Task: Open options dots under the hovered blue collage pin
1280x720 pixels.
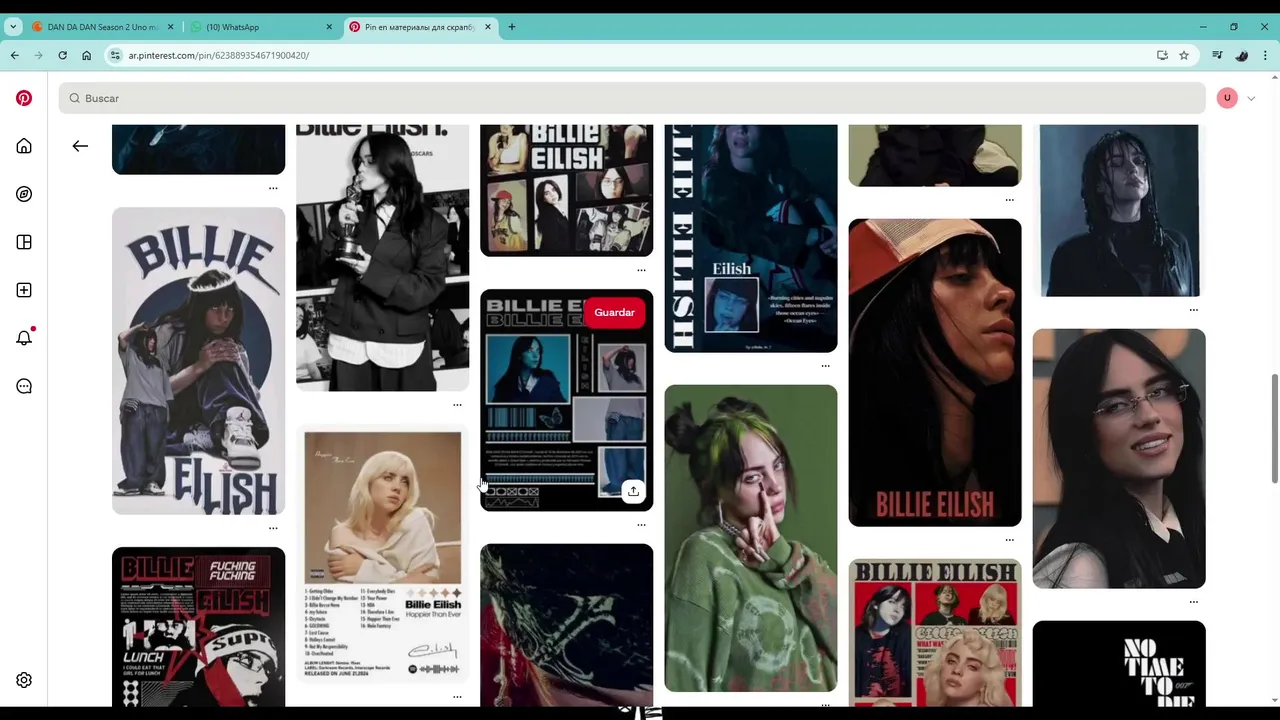Action: tap(641, 524)
